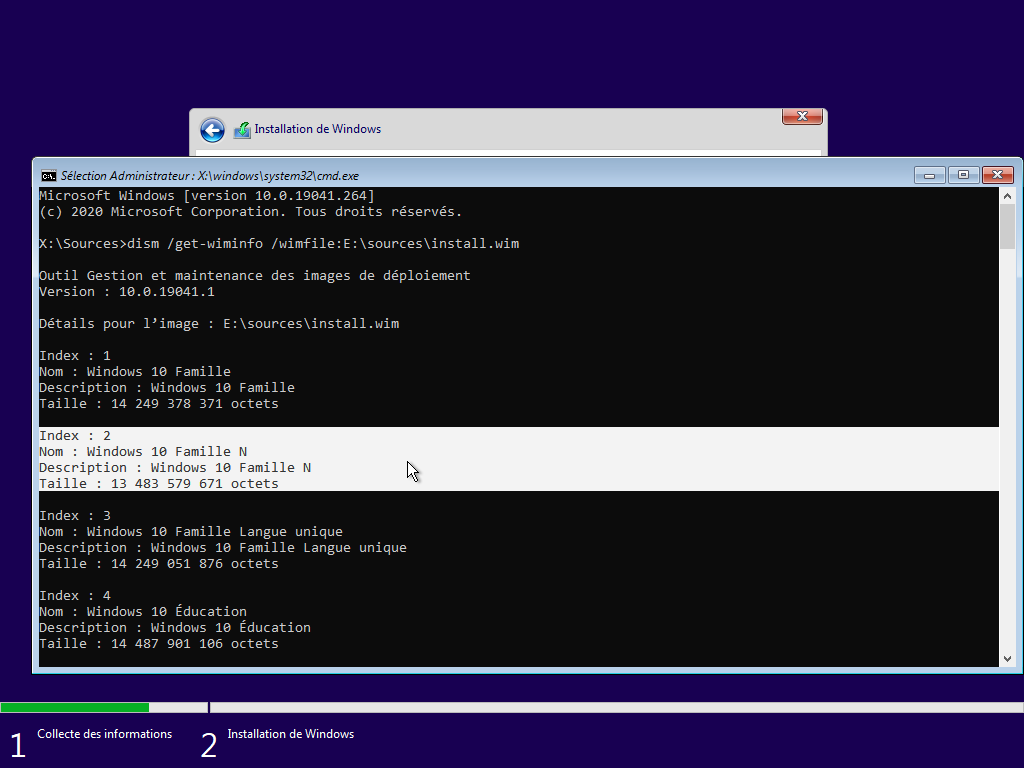Click the "Détails pour l'image" line
Screen dimensions: 1024x768
[x=219, y=323]
